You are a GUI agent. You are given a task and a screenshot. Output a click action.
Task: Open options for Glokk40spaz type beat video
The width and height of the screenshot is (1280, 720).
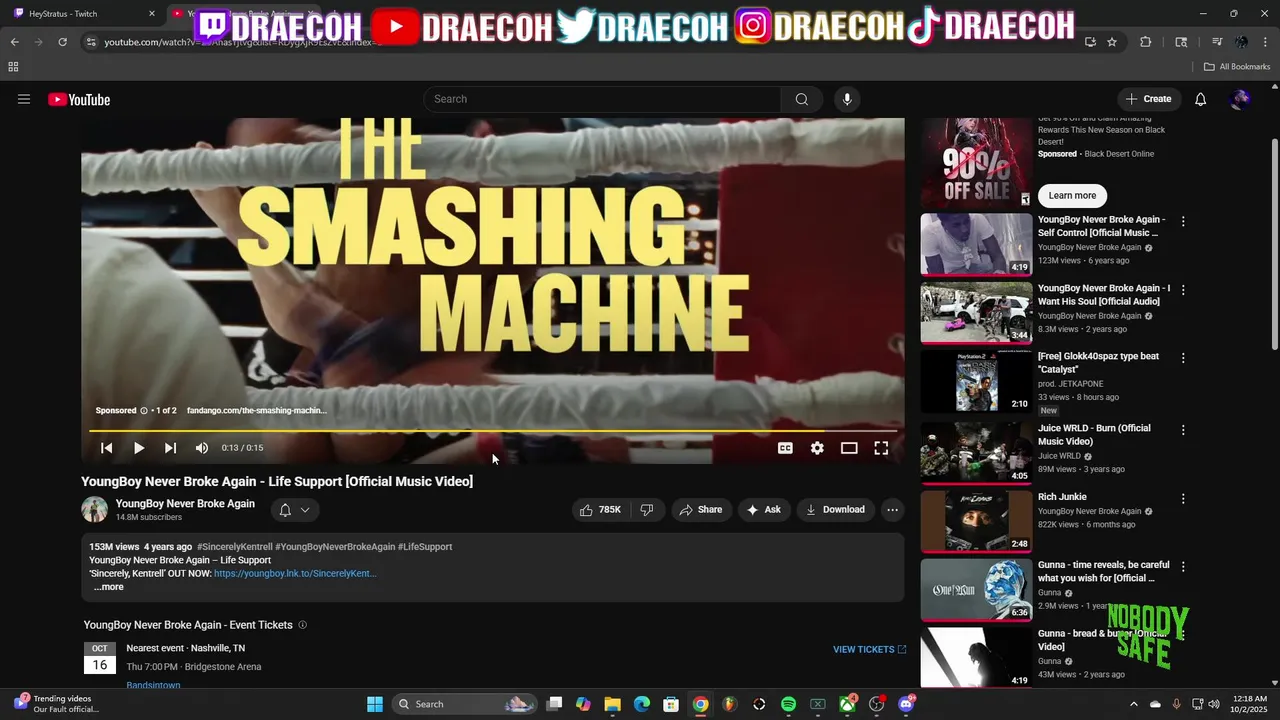coord(1183,358)
